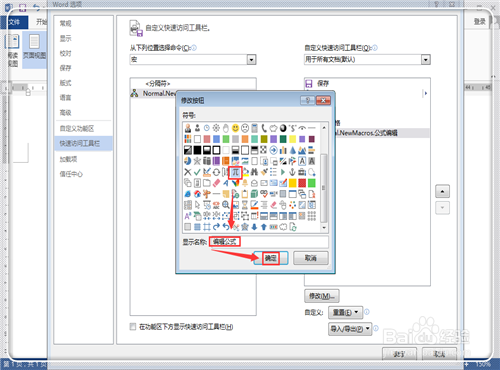
Task: Open the 加载项 category
Action: tap(68, 159)
